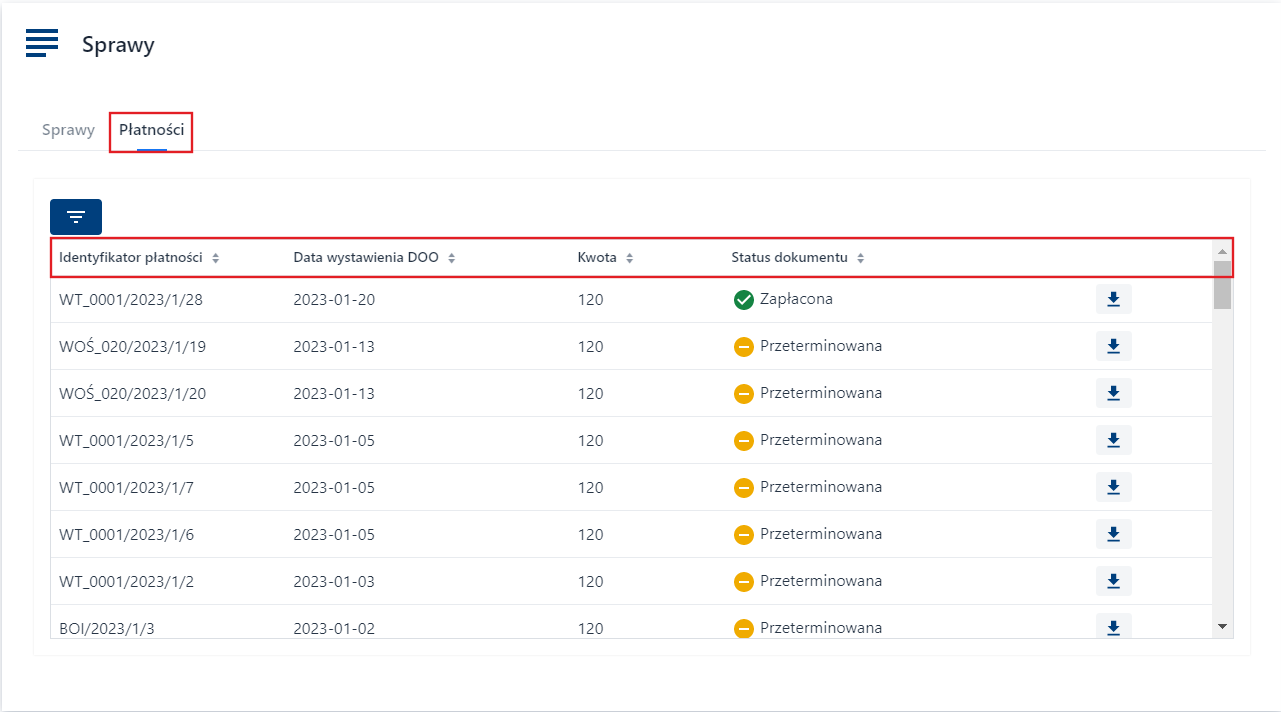This screenshot has width=1281, height=712.
Task: Download document for WT_0001/2023/1/2
Action: (1113, 581)
